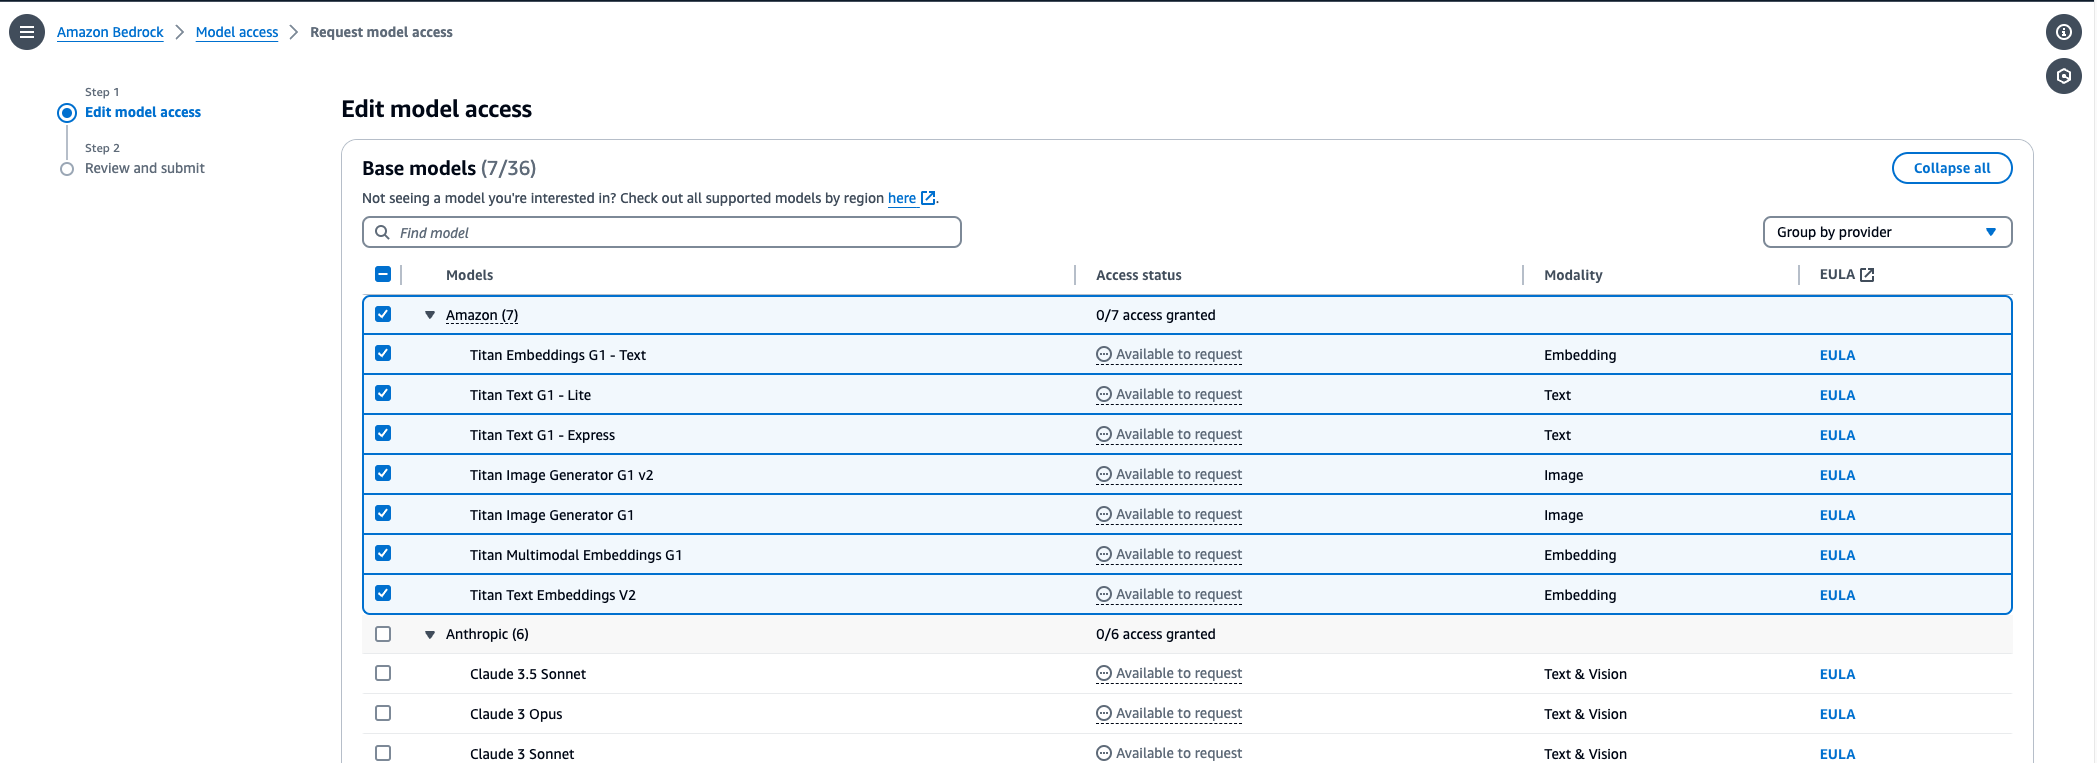Click status icon for Titan Embeddings G1 - Text
The image size is (2097, 763).
[1104, 354]
